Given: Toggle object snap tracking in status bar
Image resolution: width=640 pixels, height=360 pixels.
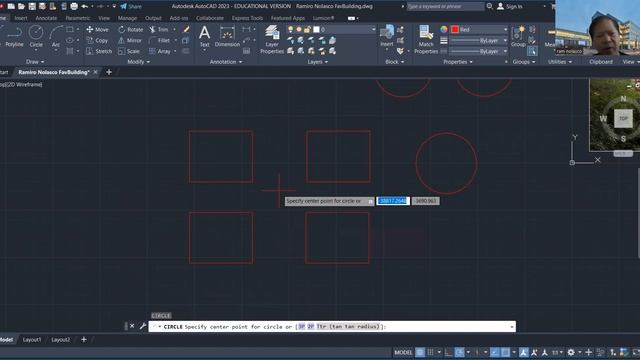Looking at the screenshot, I should tap(495, 352).
